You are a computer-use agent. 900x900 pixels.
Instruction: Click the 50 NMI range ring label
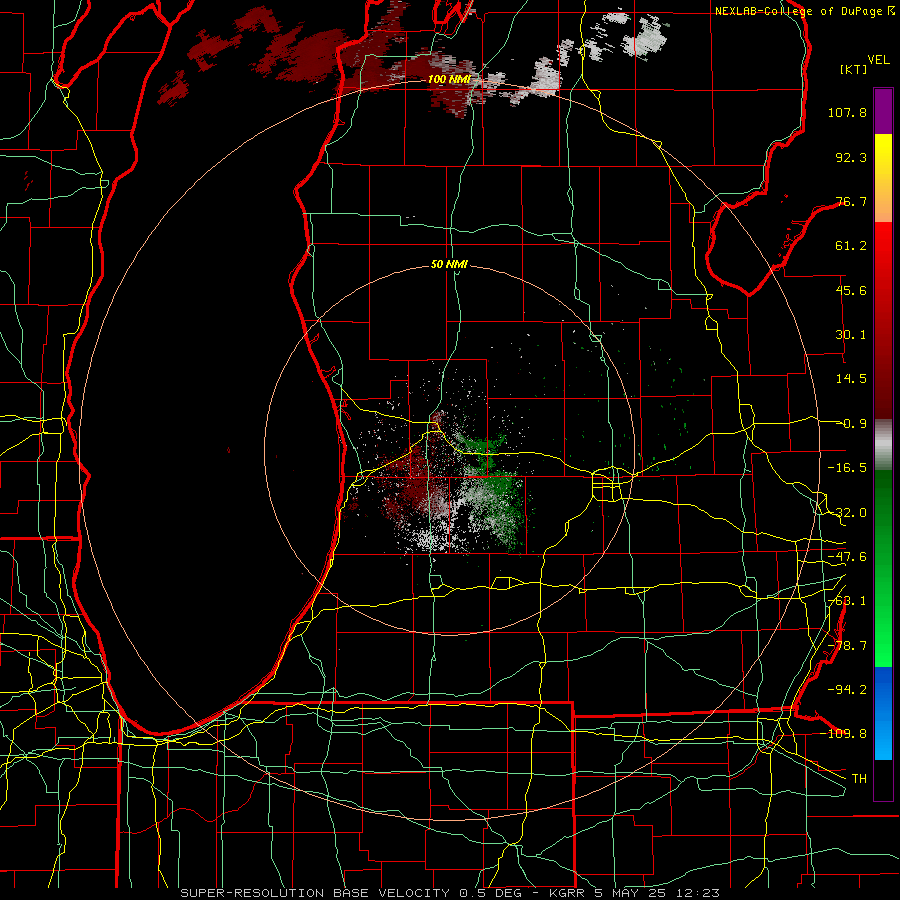(x=449, y=264)
